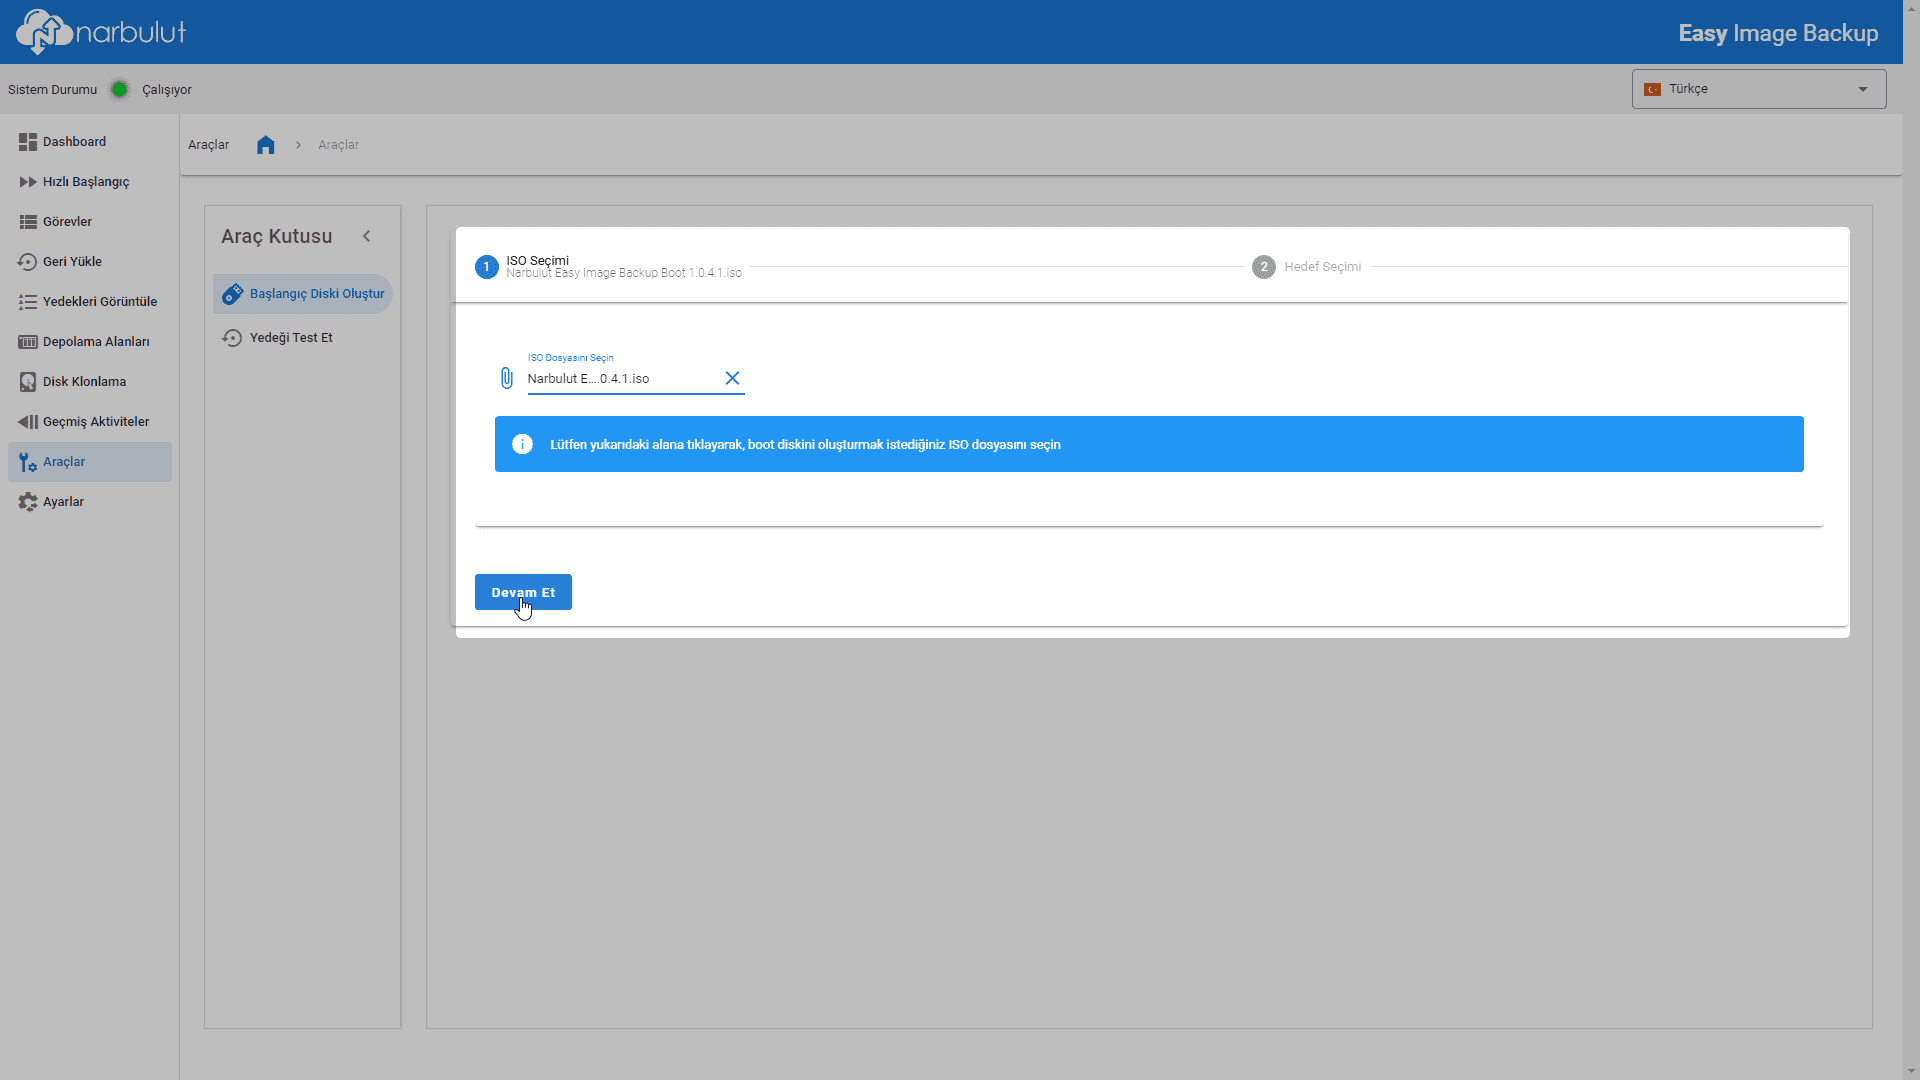Screen dimensions: 1920x1080
Task: Open Depolama Alanları from sidebar
Action: coord(90,342)
